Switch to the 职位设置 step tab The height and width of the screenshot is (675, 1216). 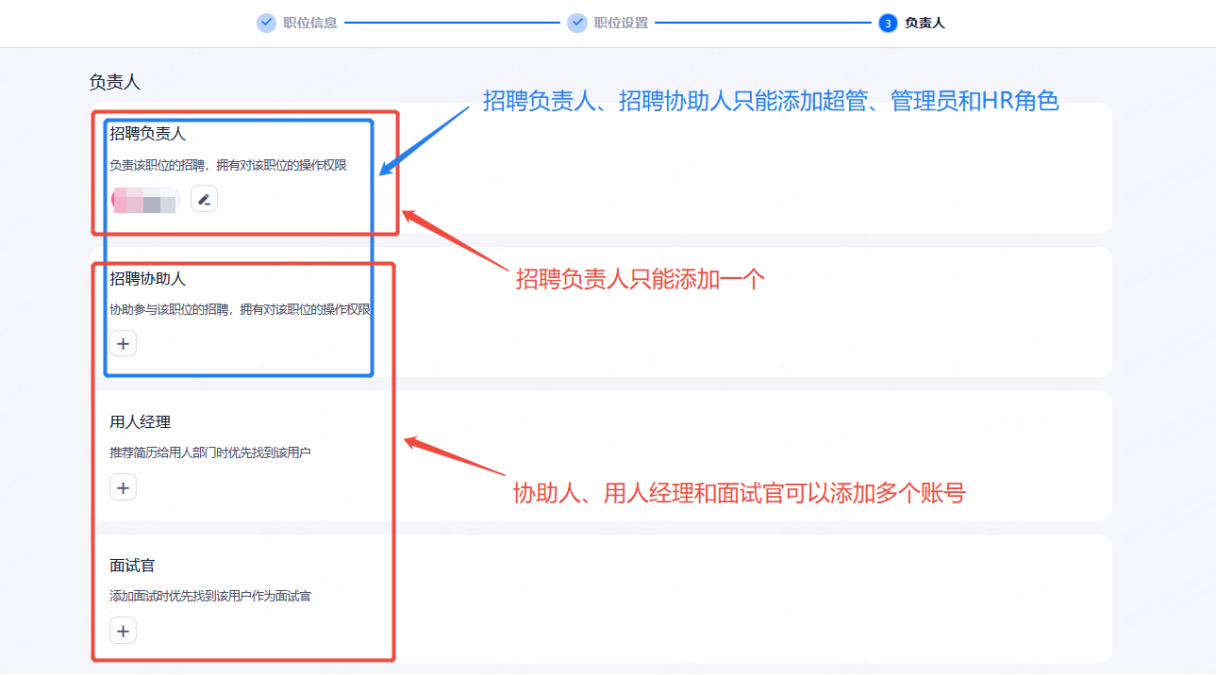[x=621, y=23]
